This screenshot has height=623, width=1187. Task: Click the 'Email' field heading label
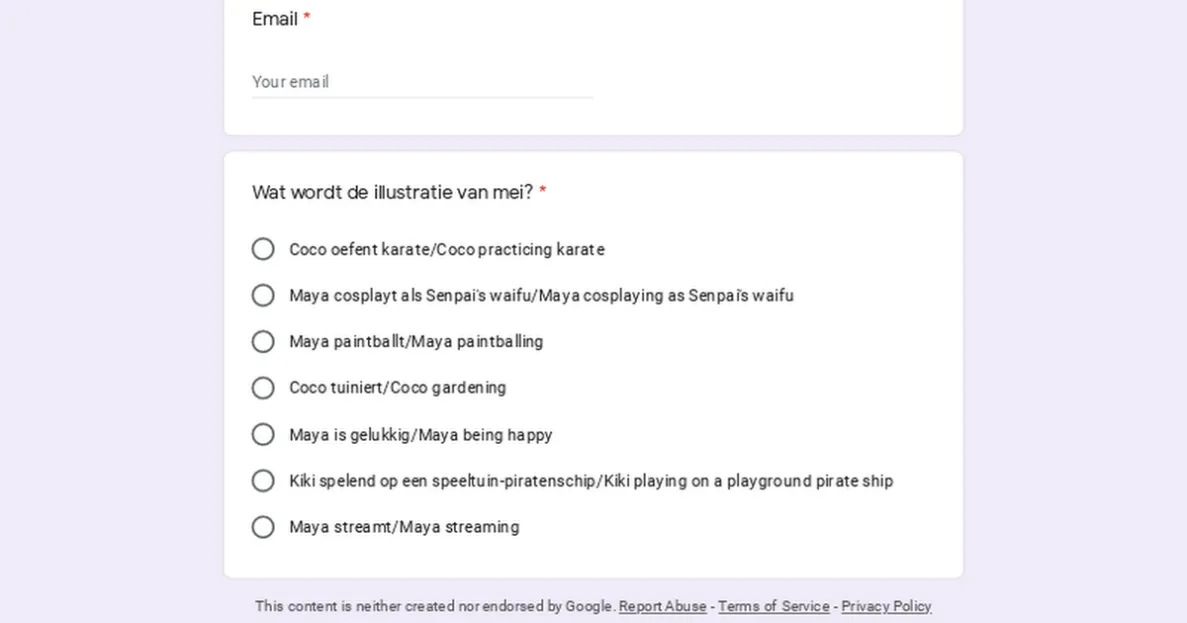click(275, 19)
